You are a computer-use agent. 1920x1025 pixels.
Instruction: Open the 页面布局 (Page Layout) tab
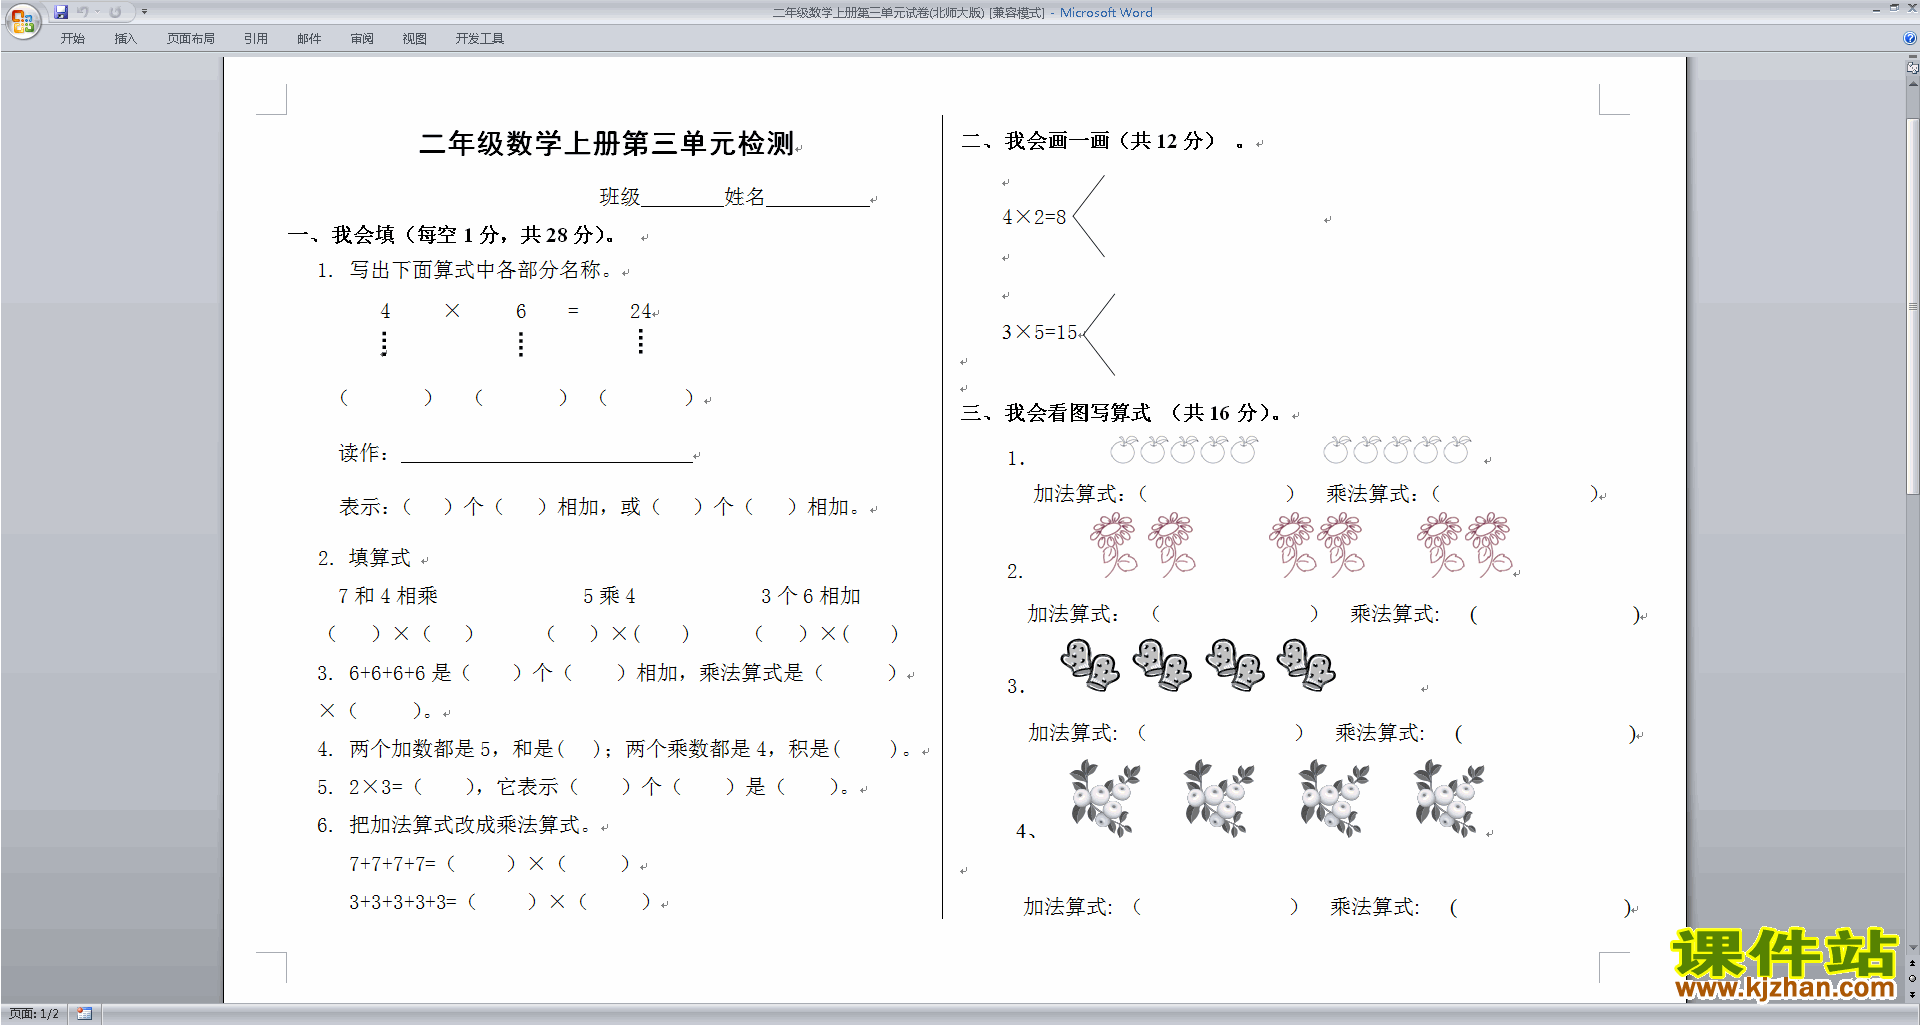[191, 39]
